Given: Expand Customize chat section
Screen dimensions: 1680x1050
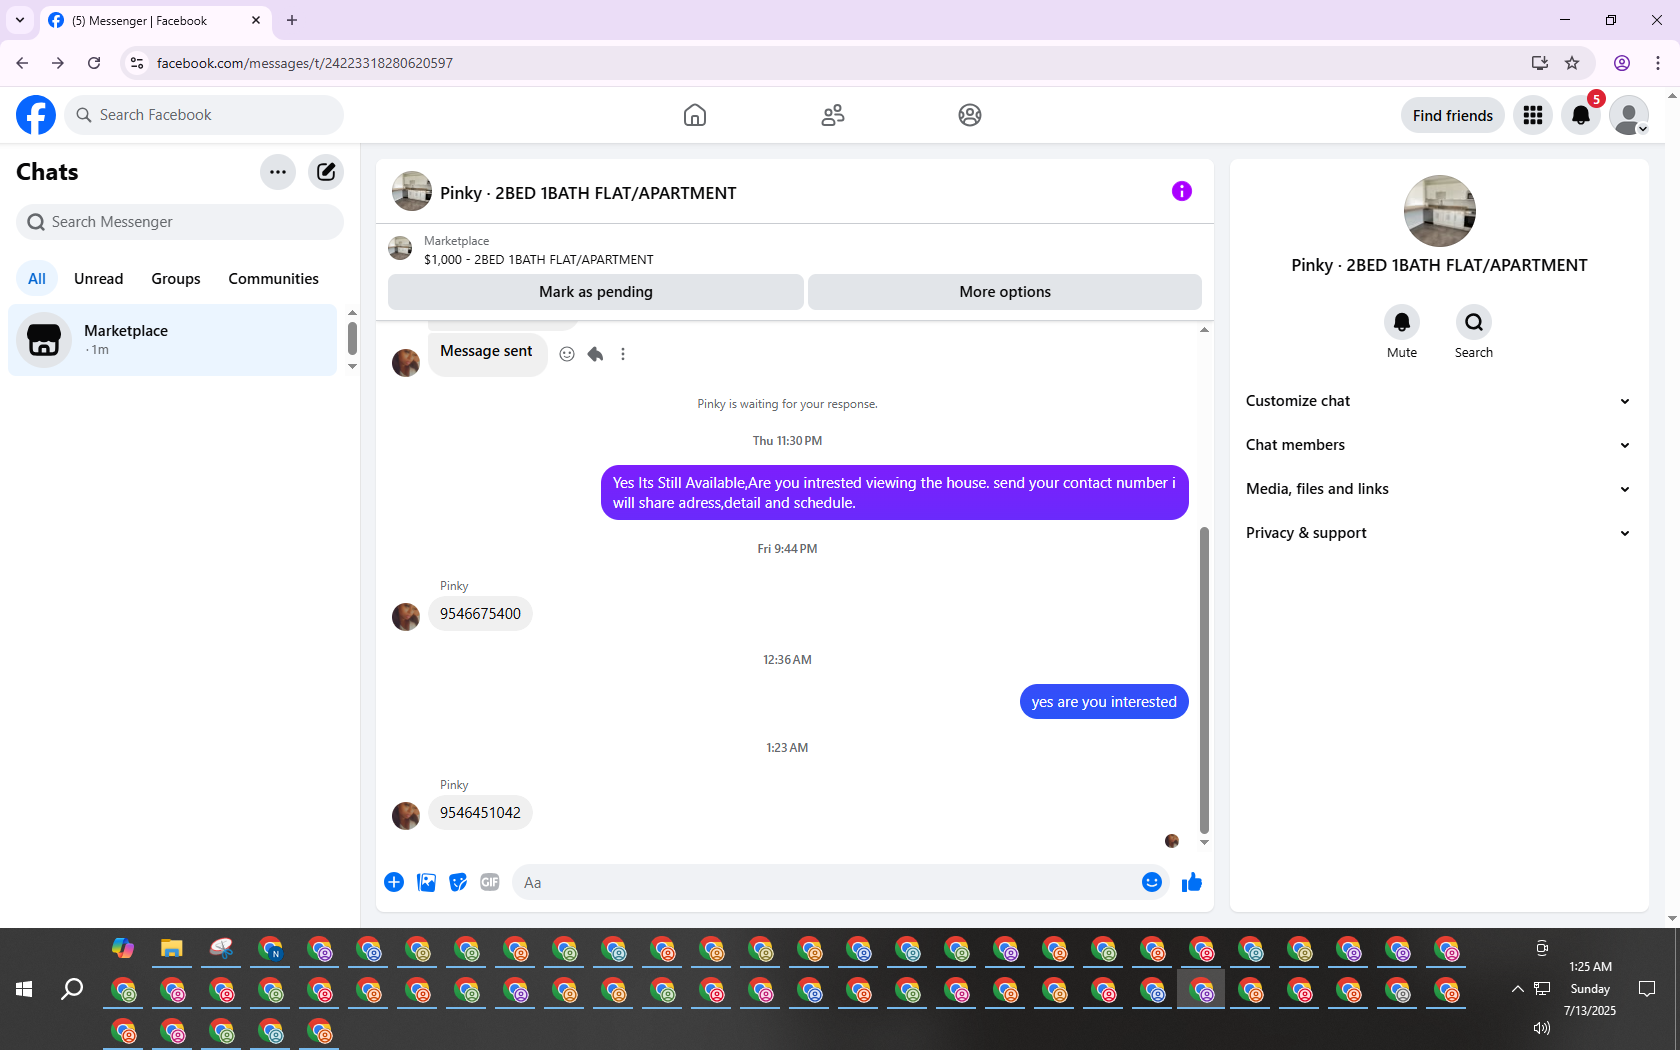Looking at the screenshot, I should point(1439,401).
